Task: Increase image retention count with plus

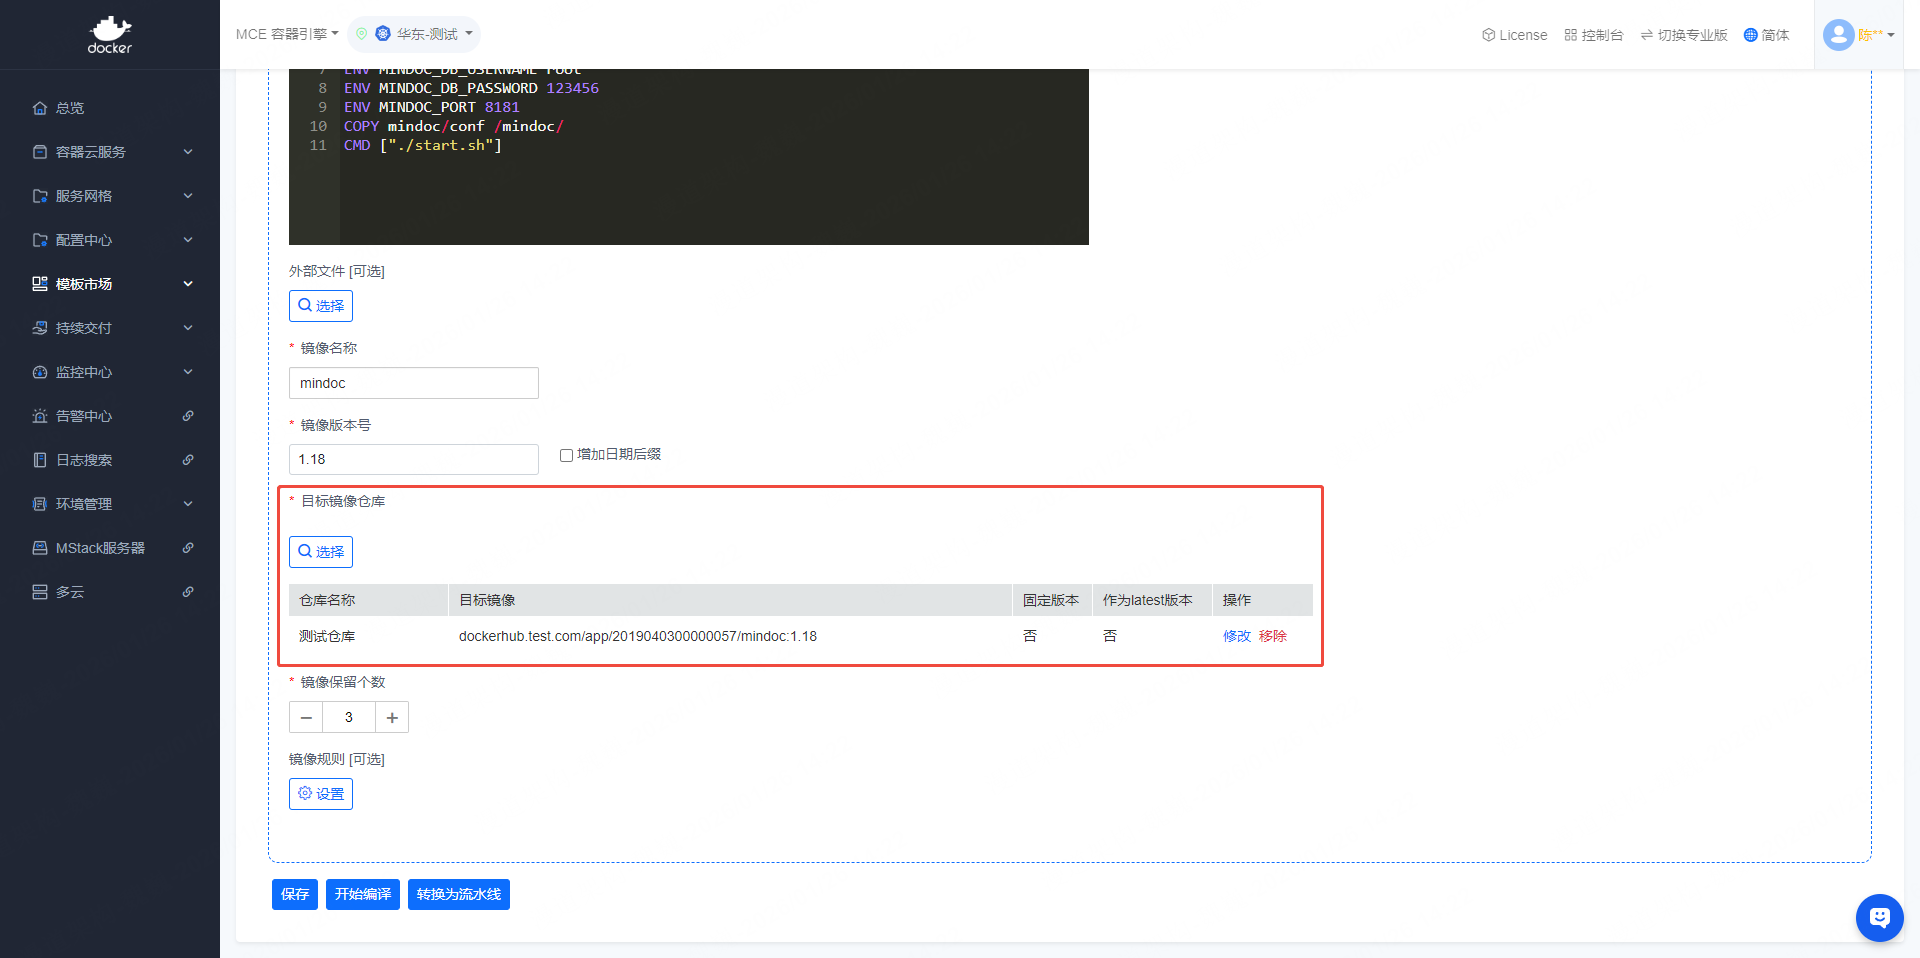Action: 392,718
